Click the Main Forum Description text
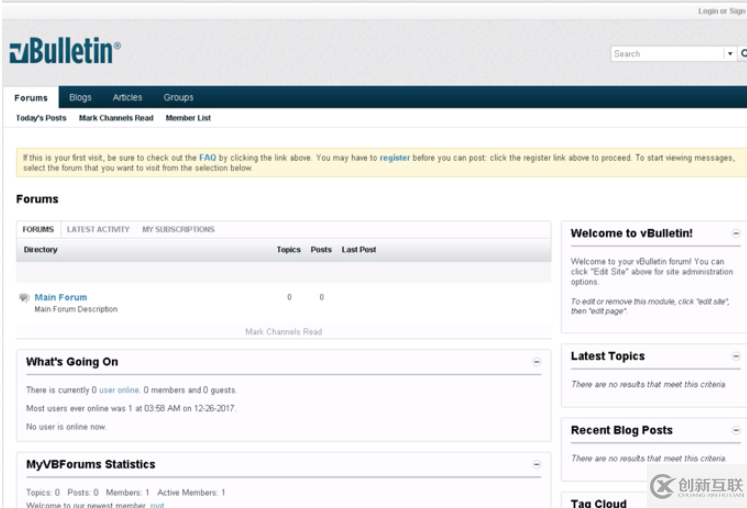Viewport: 747px width, 508px height. 76,309
